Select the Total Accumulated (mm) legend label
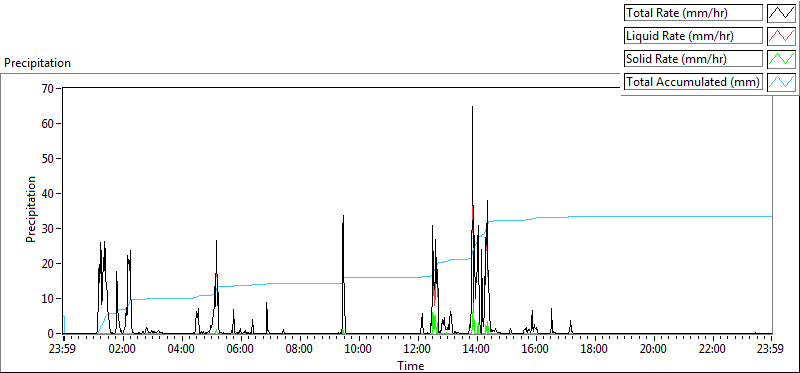 (693, 82)
